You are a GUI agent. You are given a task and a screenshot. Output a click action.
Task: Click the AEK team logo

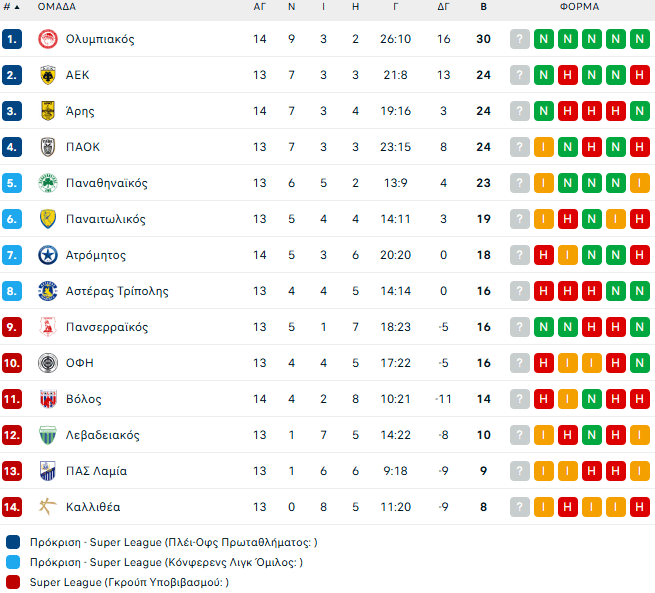pyautogui.click(x=47, y=75)
